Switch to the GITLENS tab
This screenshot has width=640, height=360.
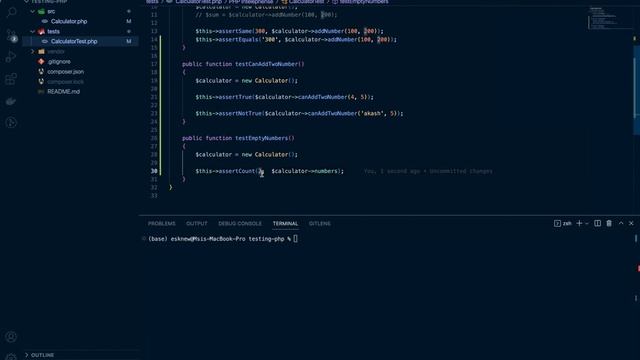pos(320,224)
